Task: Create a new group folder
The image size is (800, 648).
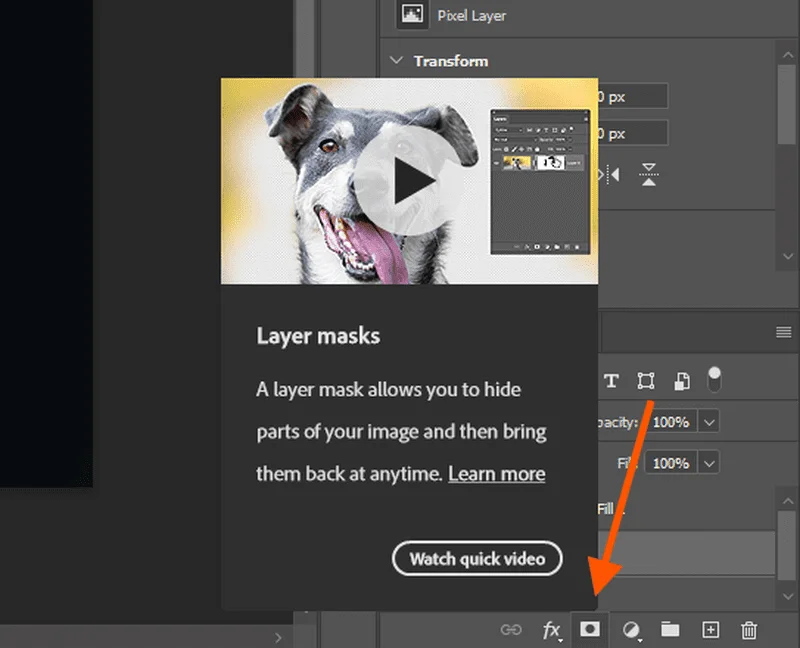Action: coord(670,629)
